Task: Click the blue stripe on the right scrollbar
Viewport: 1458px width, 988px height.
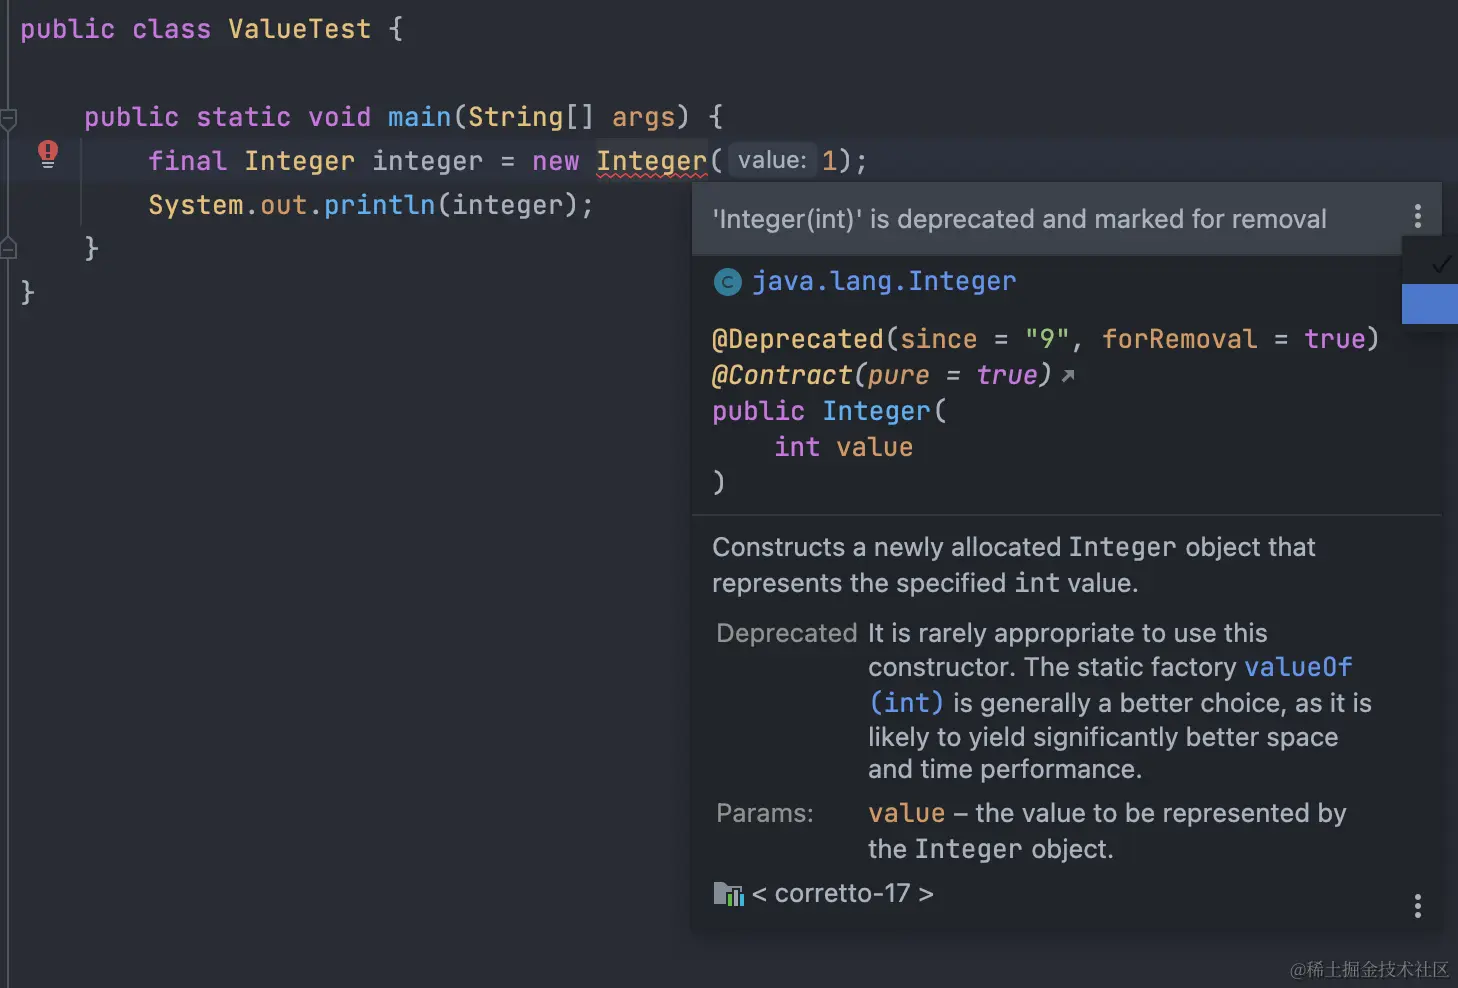Action: tap(1429, 304)
